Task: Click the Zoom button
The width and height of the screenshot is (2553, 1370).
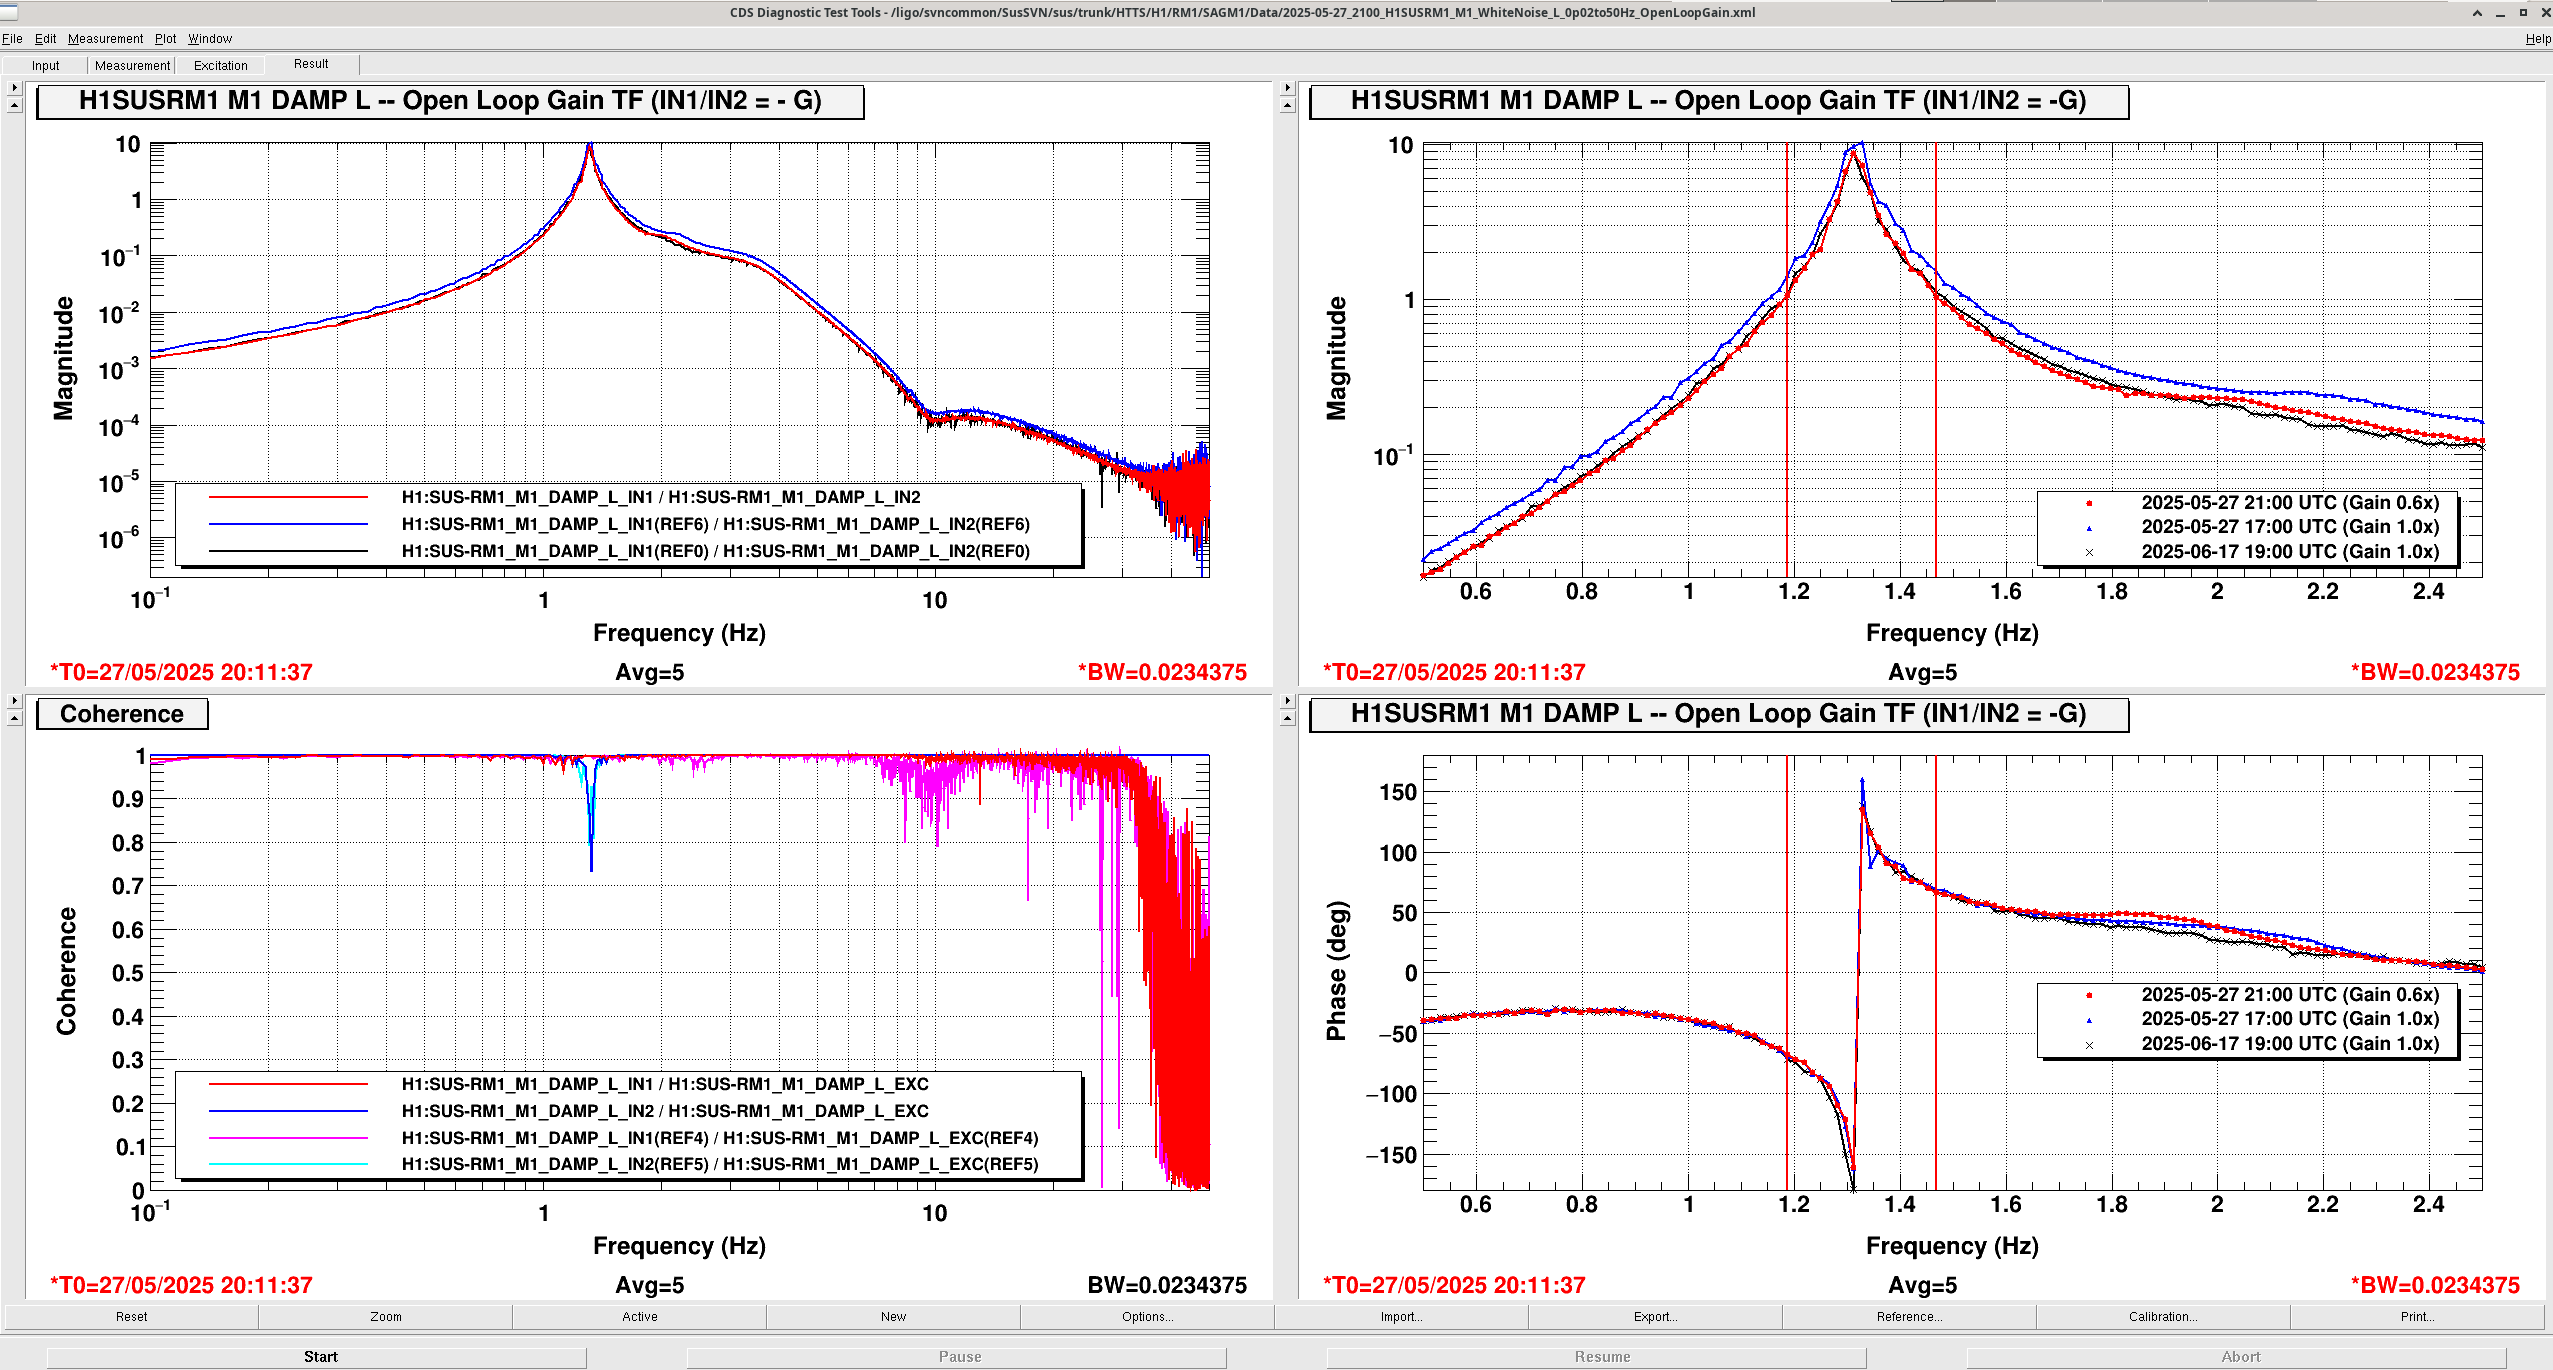Action: pyautogui.click(x=385, y=1316)
